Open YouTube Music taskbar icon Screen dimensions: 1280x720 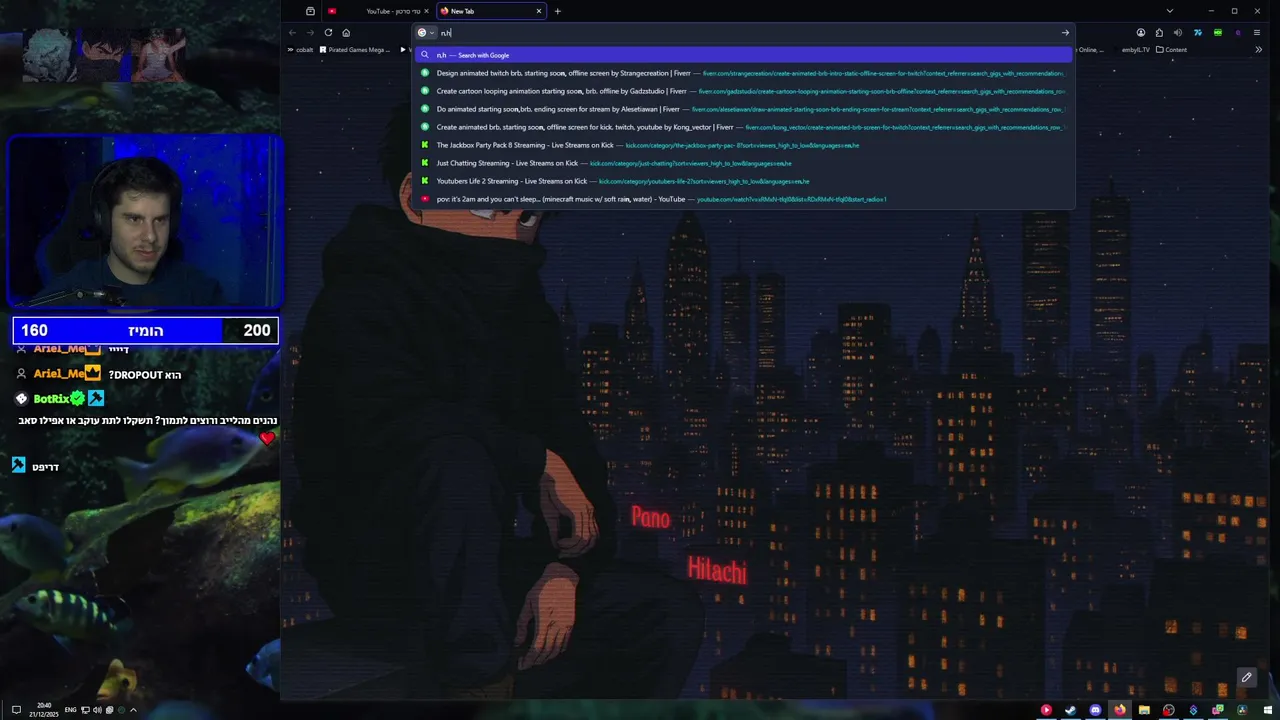1046,710
